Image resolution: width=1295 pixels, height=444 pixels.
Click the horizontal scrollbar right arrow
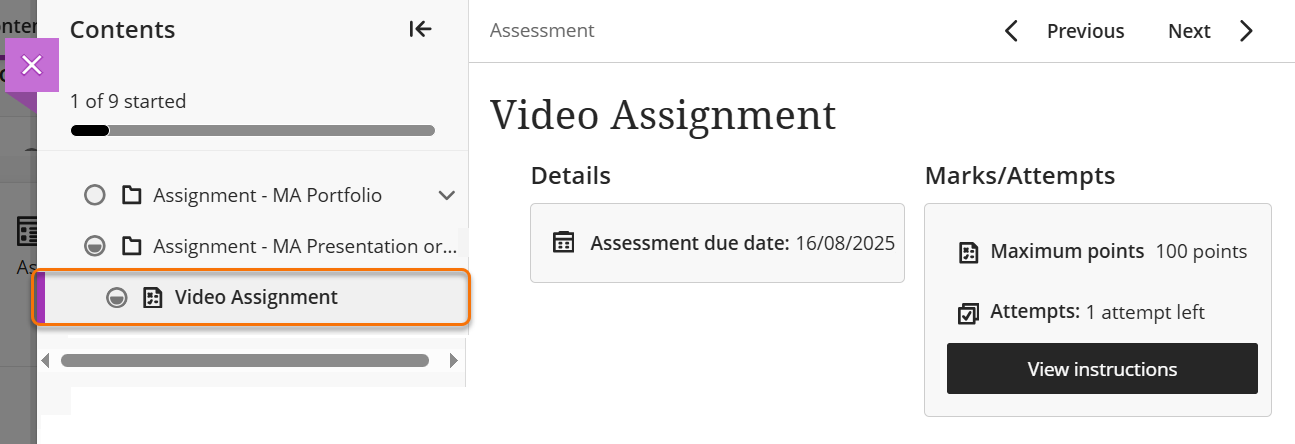(453, 360)
